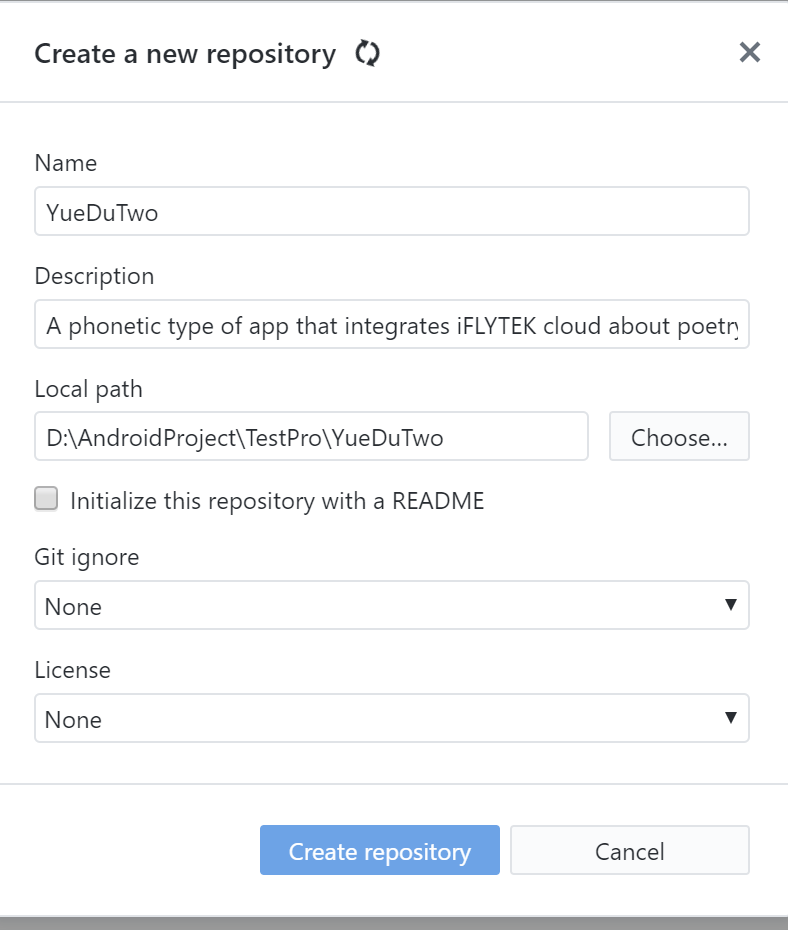Click the Local path input field
Screen dimensions: 788x930
click(311, 436)
